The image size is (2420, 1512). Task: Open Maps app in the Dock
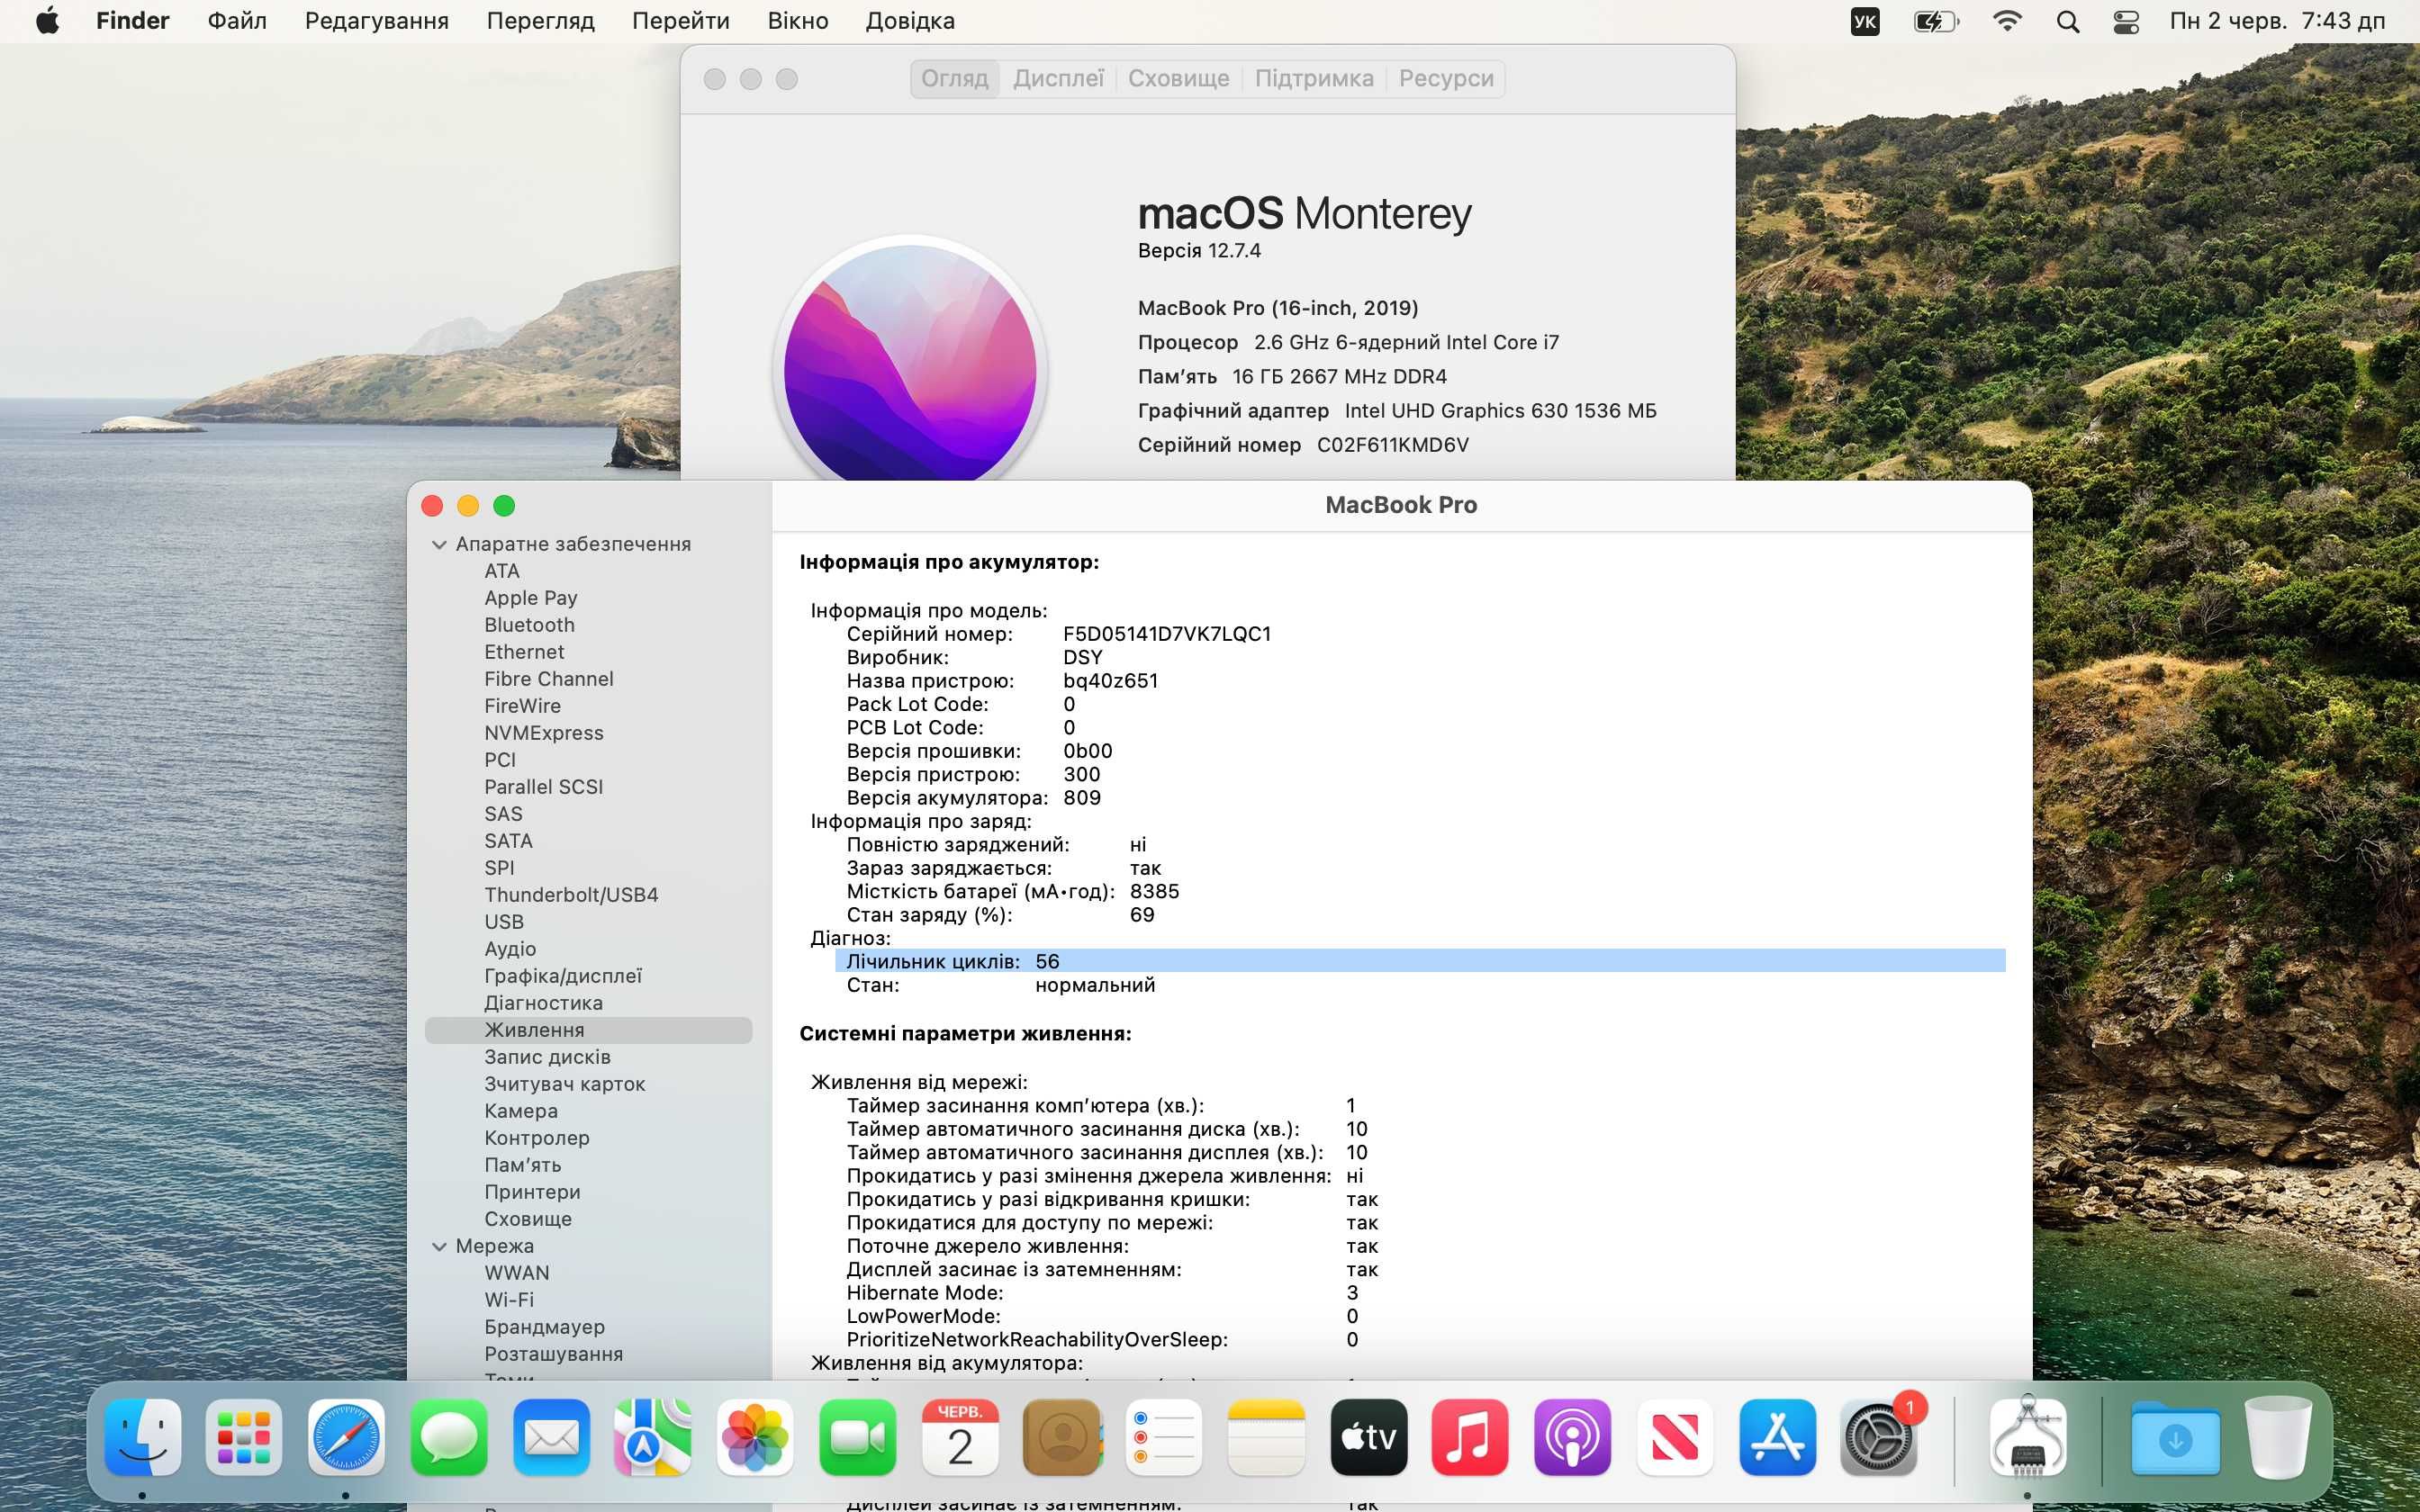[653, 1438]
